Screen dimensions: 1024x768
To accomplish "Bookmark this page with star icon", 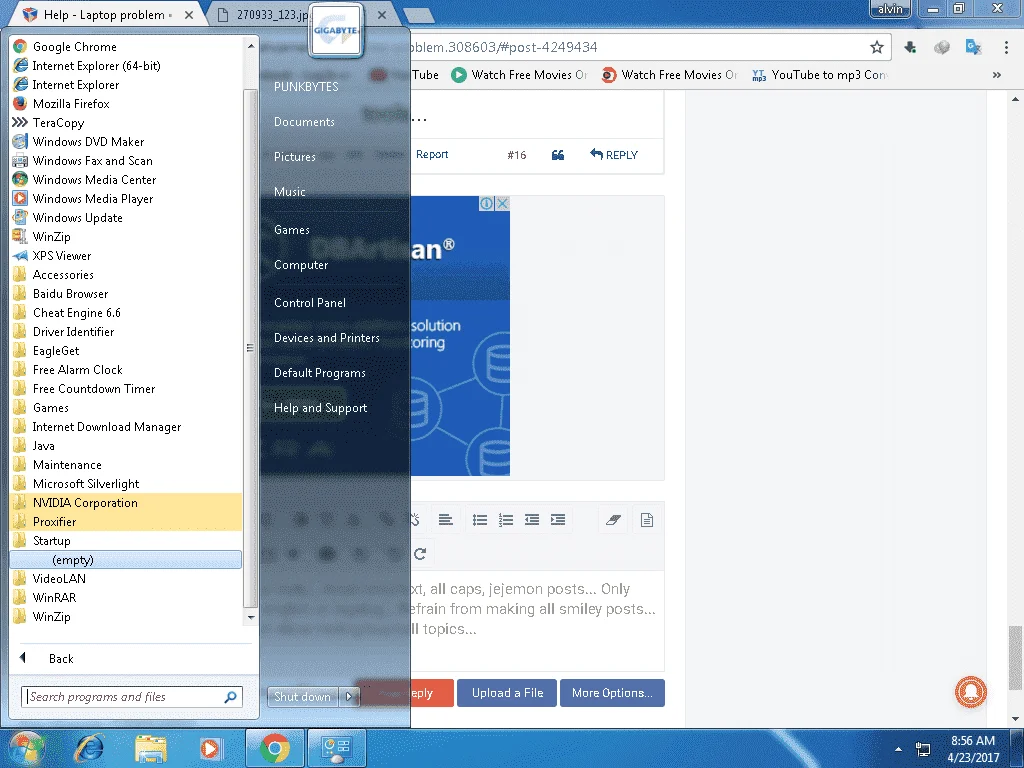I will click(876, 47).
